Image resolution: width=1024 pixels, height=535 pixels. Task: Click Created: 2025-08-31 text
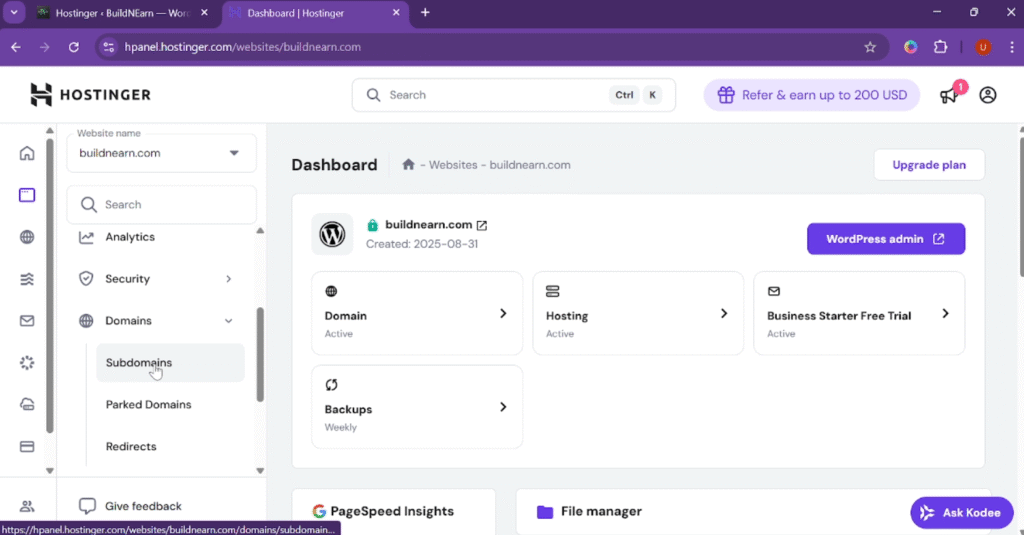pos(422,244)
